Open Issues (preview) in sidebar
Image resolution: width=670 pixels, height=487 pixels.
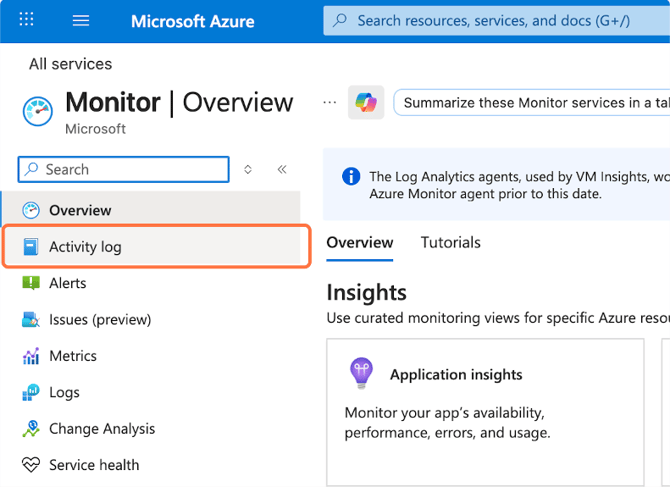point(100,320)
